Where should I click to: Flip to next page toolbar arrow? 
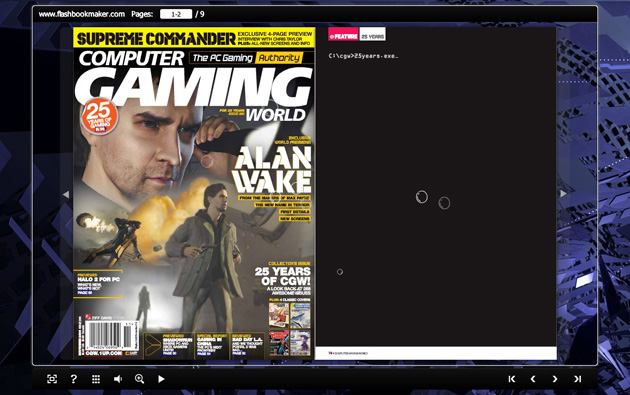(555, 379)
